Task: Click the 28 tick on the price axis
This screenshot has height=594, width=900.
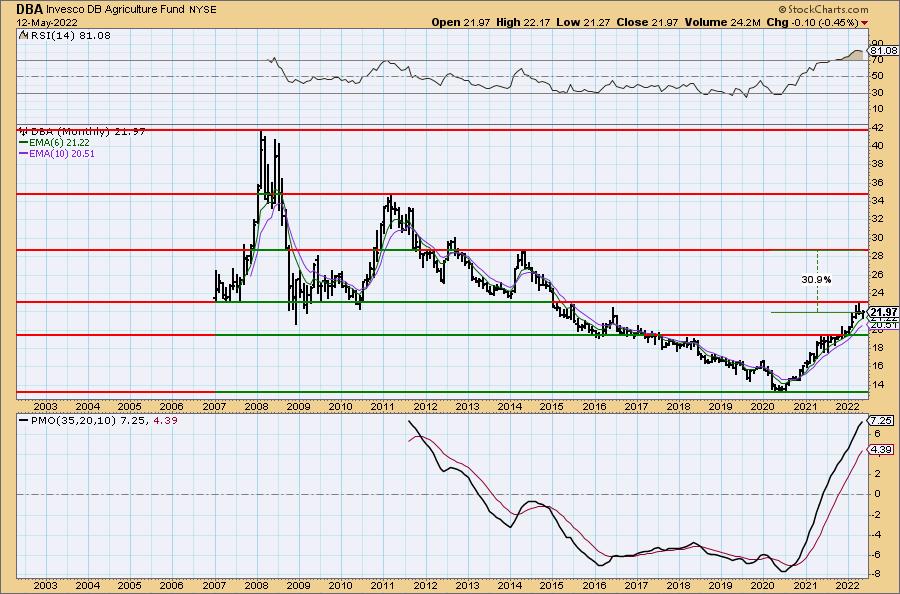Action: pyautogui.click(x=878, y=256)
